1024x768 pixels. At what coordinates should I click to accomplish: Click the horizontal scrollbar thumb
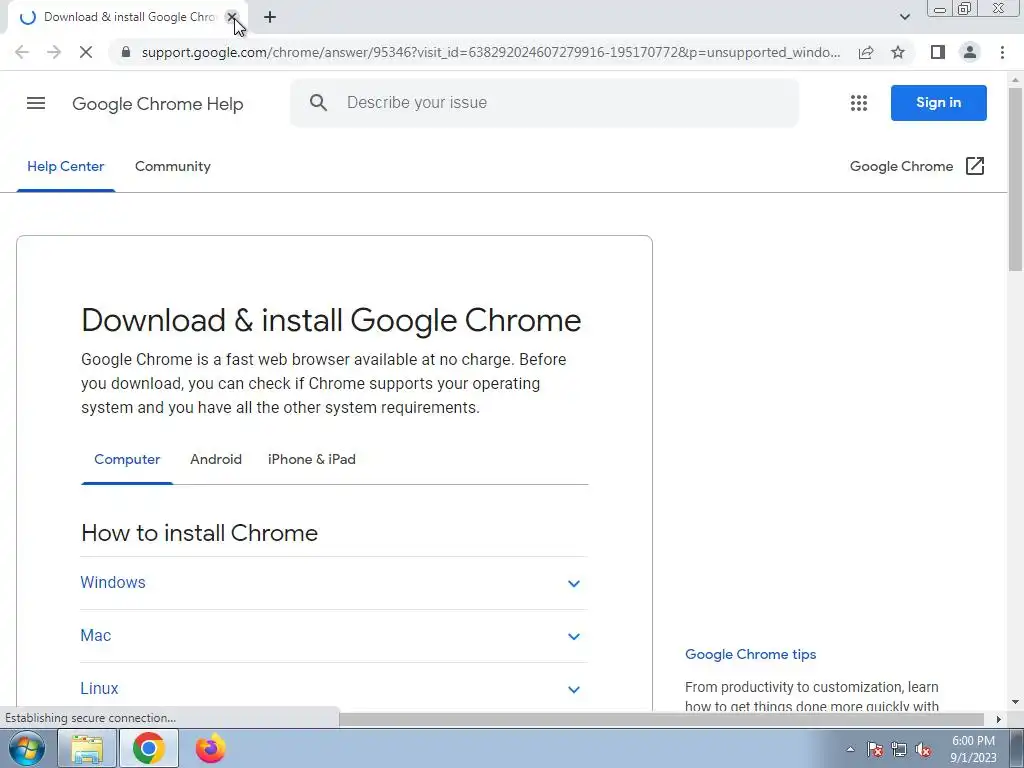coord(662,719)
